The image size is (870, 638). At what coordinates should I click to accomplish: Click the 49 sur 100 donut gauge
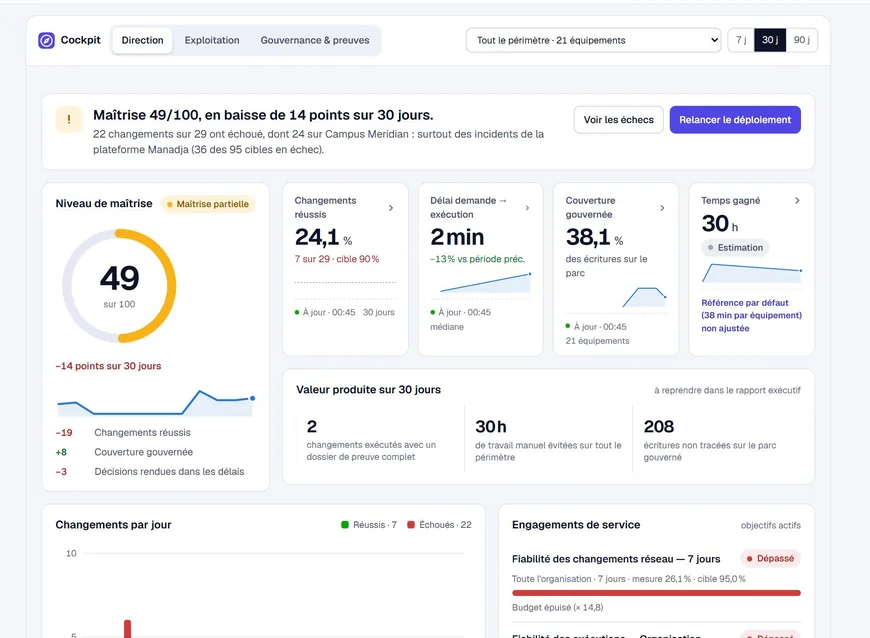[119, 286]
